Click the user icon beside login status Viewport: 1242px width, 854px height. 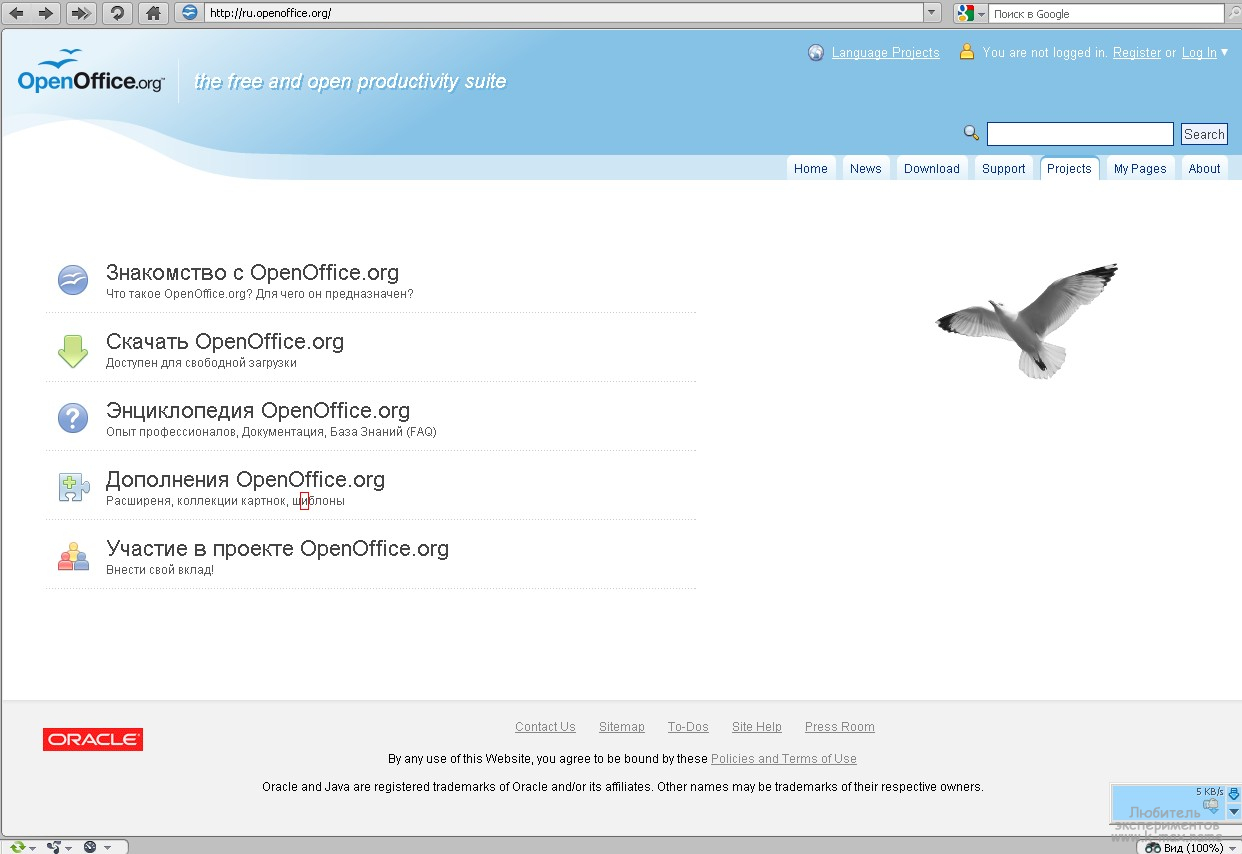(967, 52)
